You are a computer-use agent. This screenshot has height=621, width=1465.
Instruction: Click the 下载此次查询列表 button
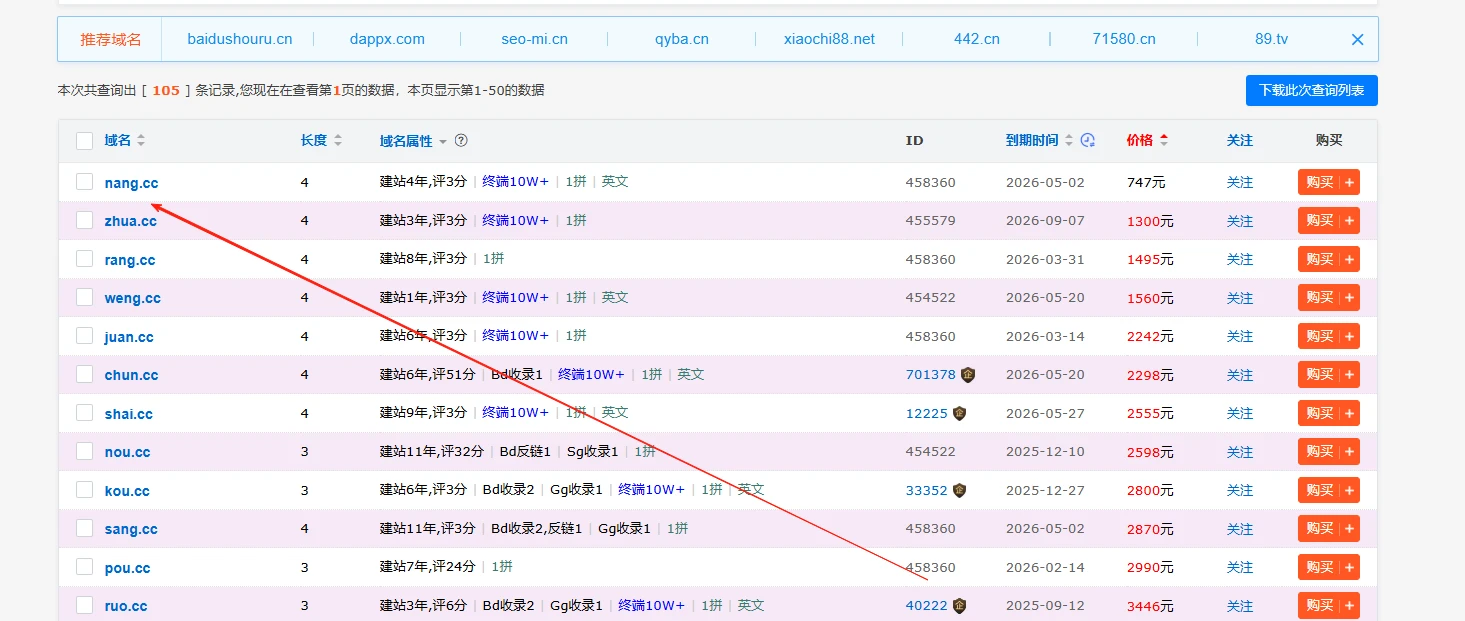click(x=1311, y=90)
